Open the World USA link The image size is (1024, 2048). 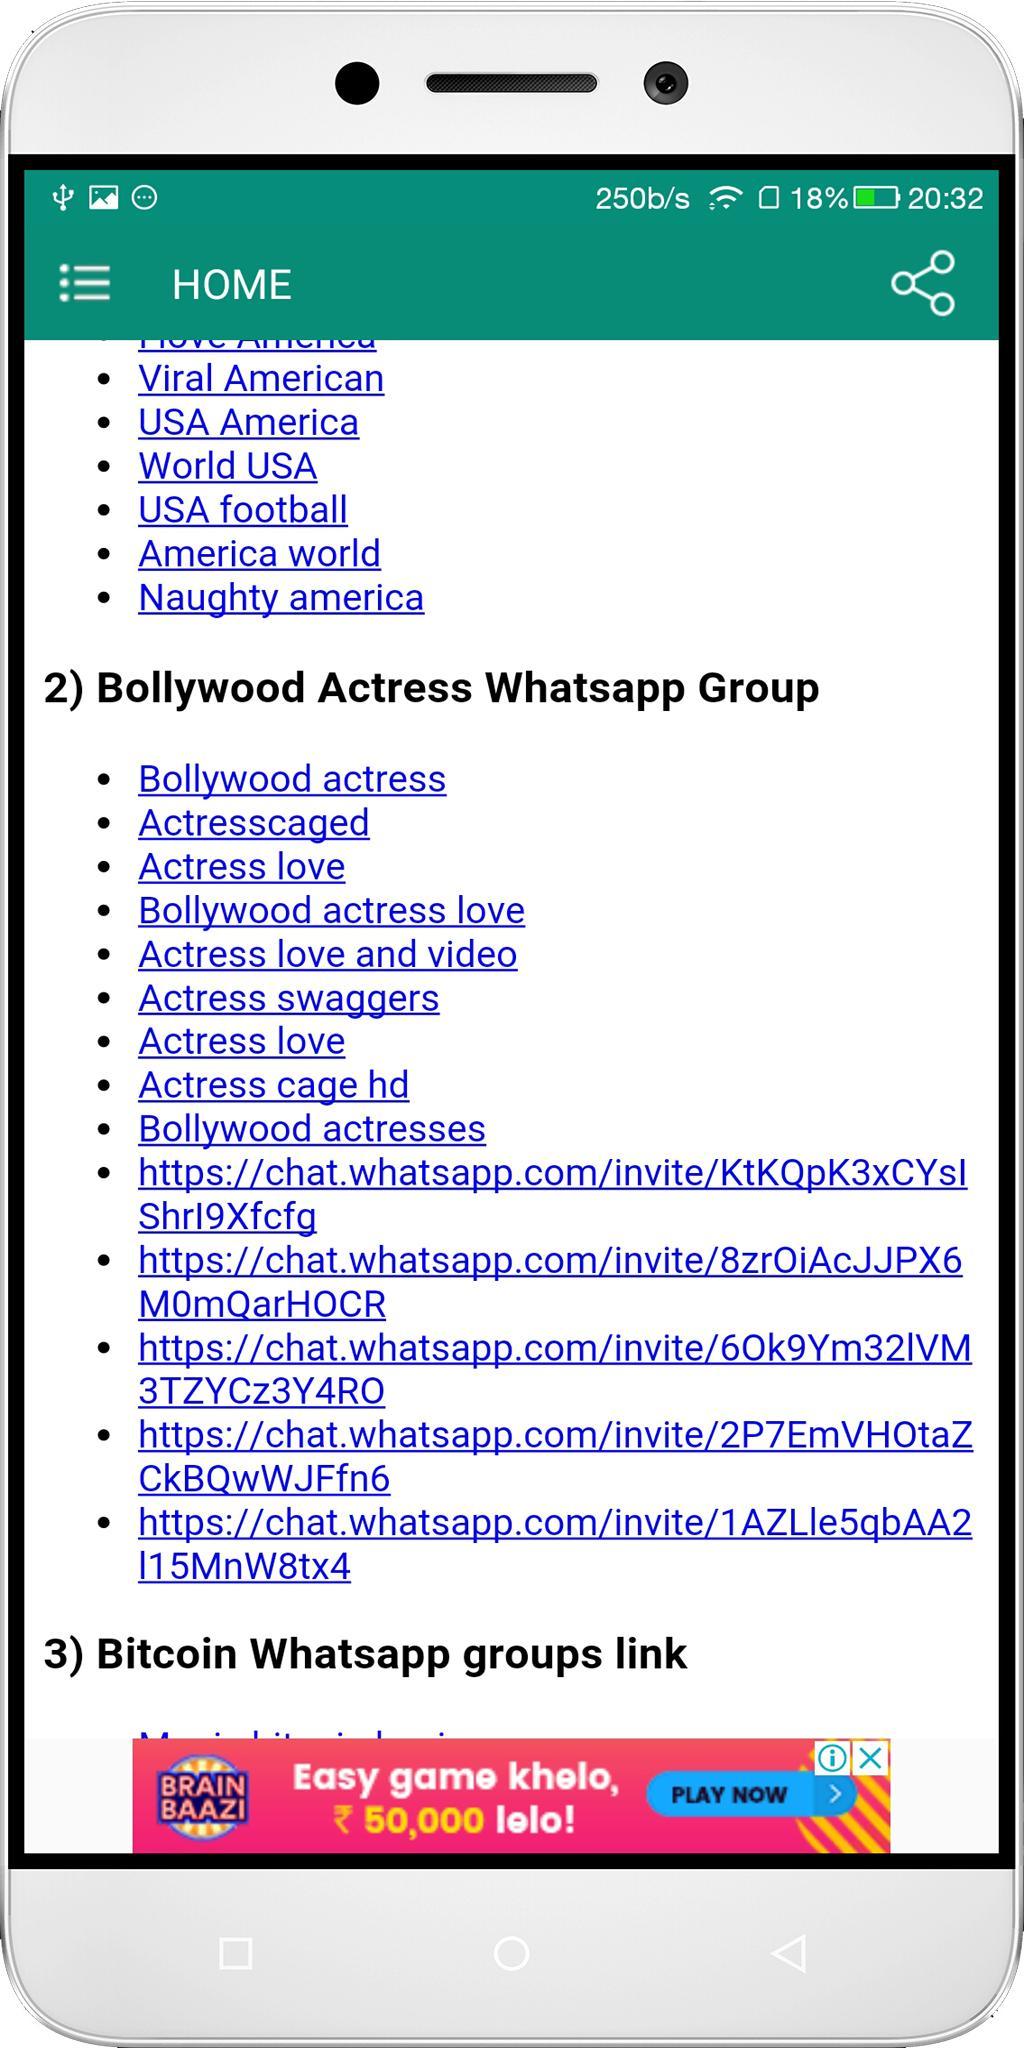pyautogui.click(x=228, y=467)
